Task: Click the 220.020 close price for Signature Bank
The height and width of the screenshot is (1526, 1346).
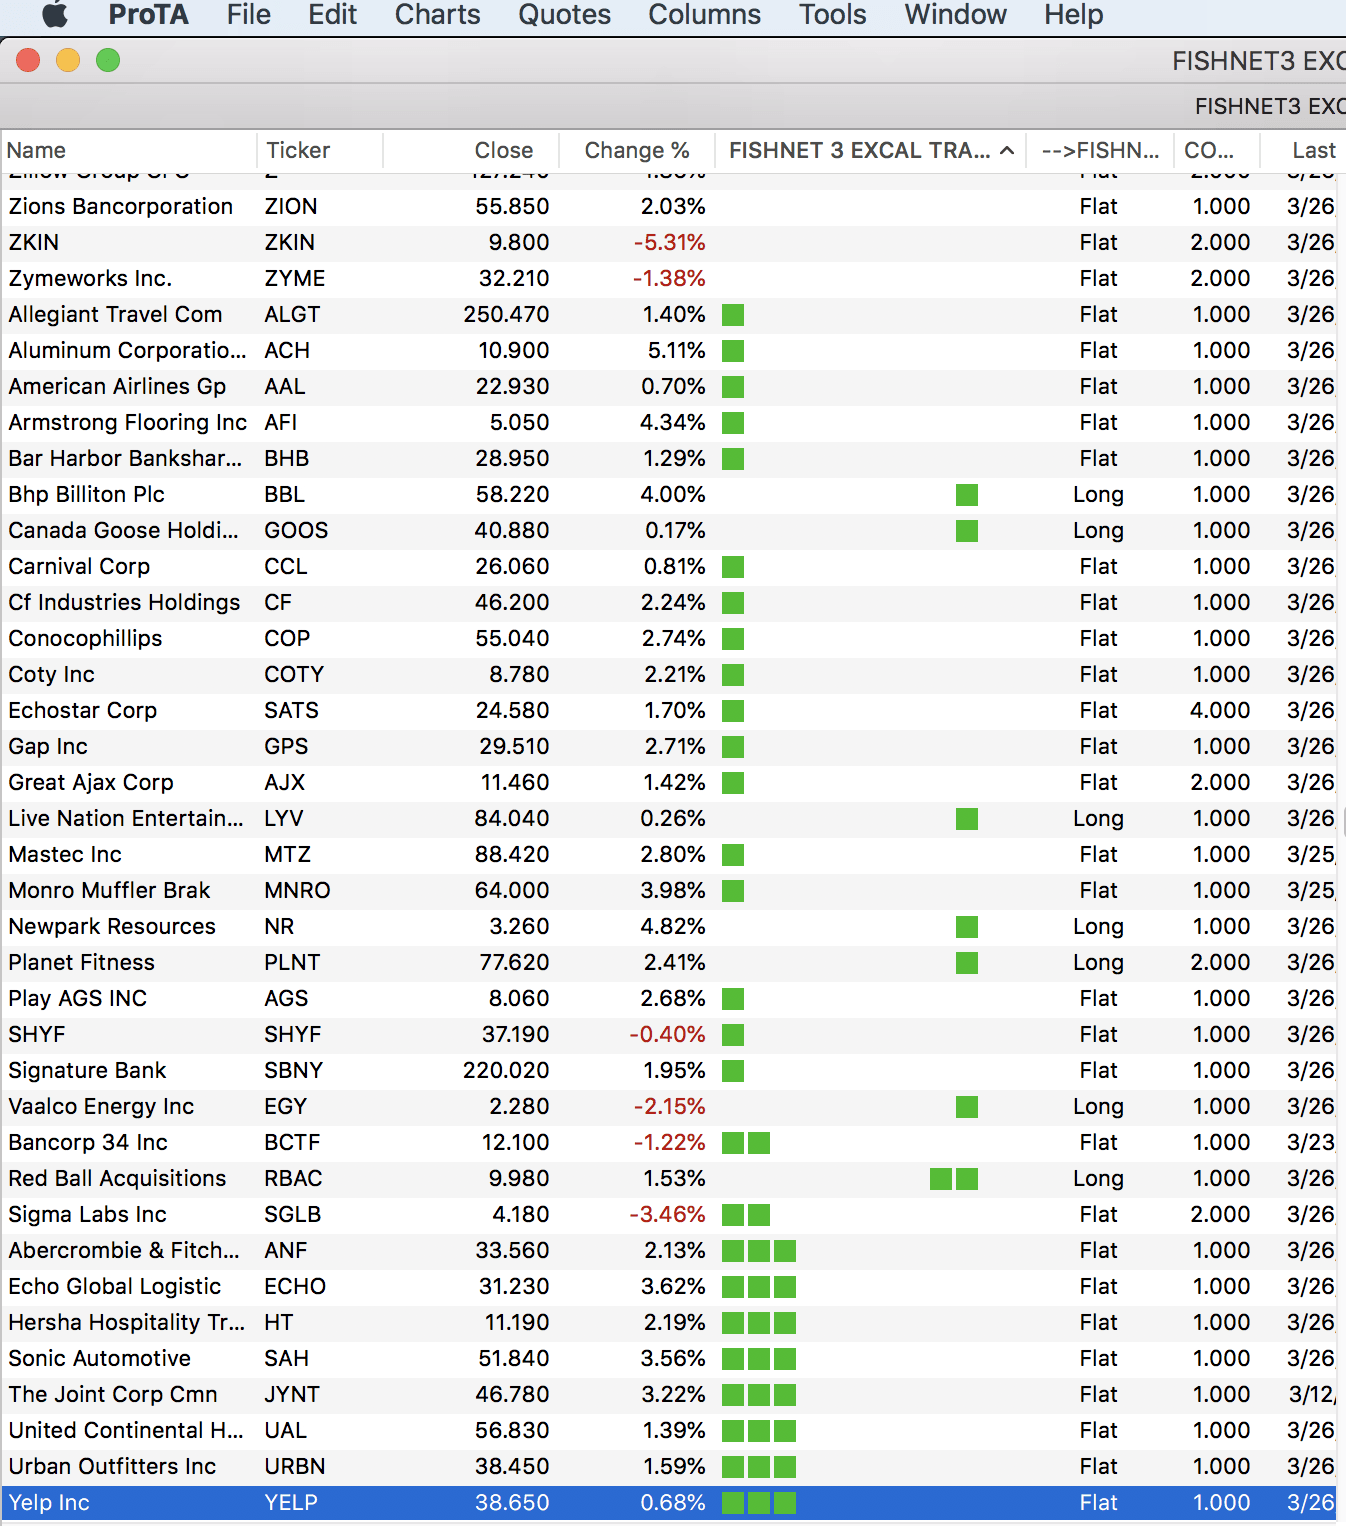Action: [x=506, y=1071]
